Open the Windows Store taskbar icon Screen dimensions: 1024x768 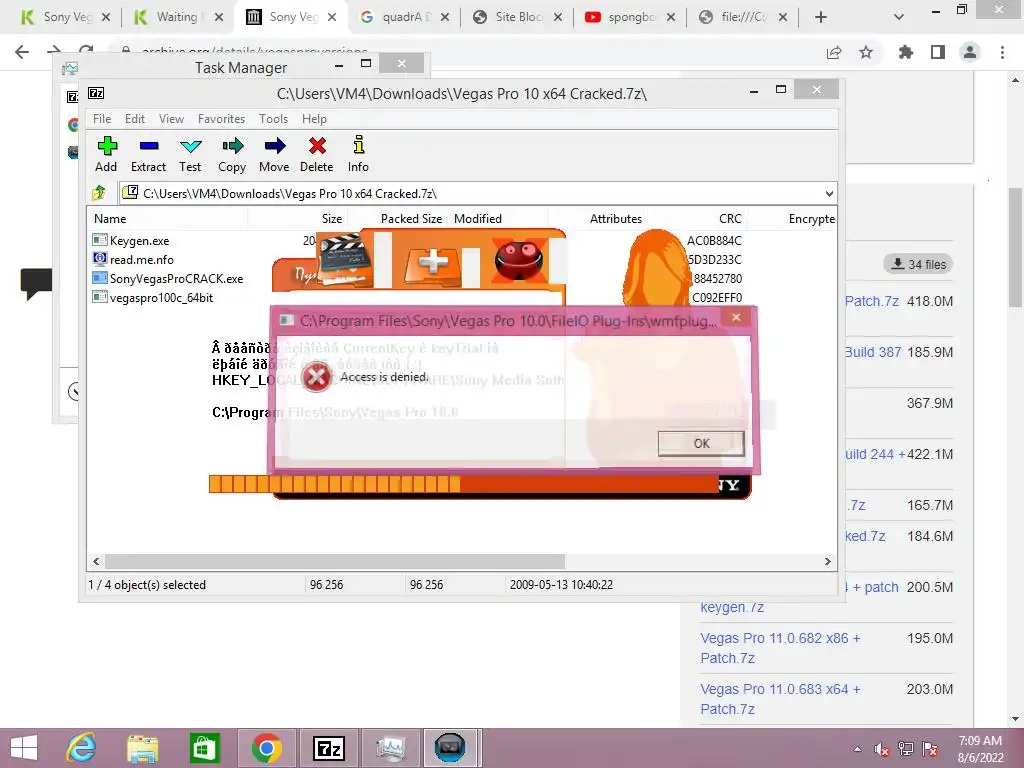tap(204, 748)
